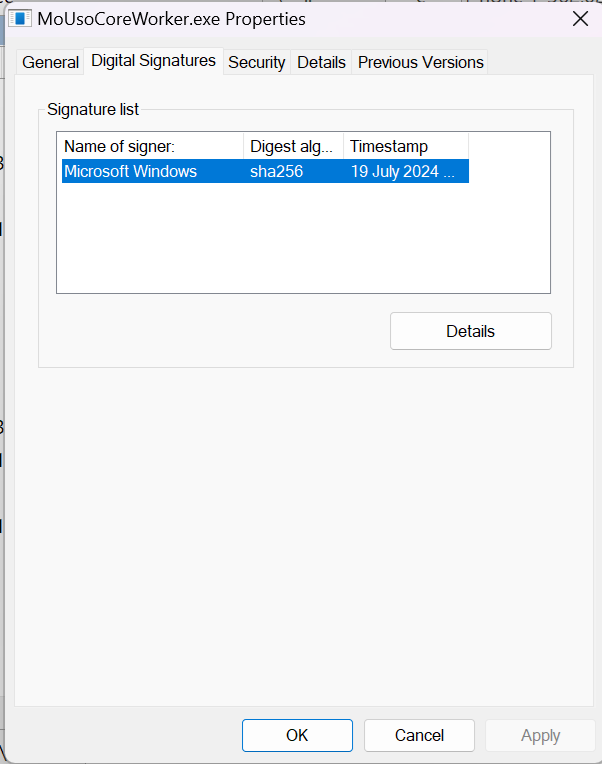Screen dimensions: 602x764
Task: Sort by Name of signer column header
Action: coord(150,146)
